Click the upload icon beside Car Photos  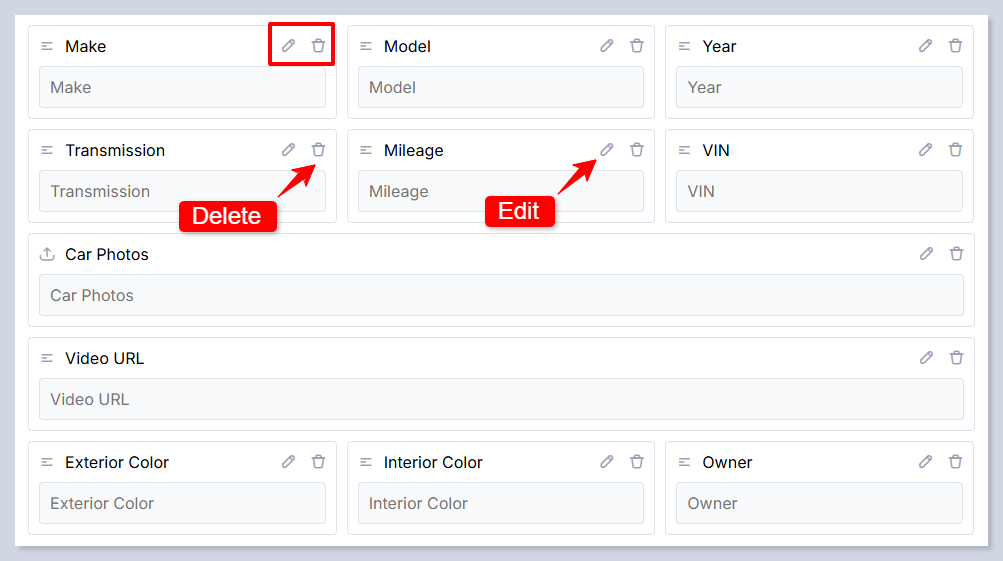pyautogui.click(x=47, y=254)
